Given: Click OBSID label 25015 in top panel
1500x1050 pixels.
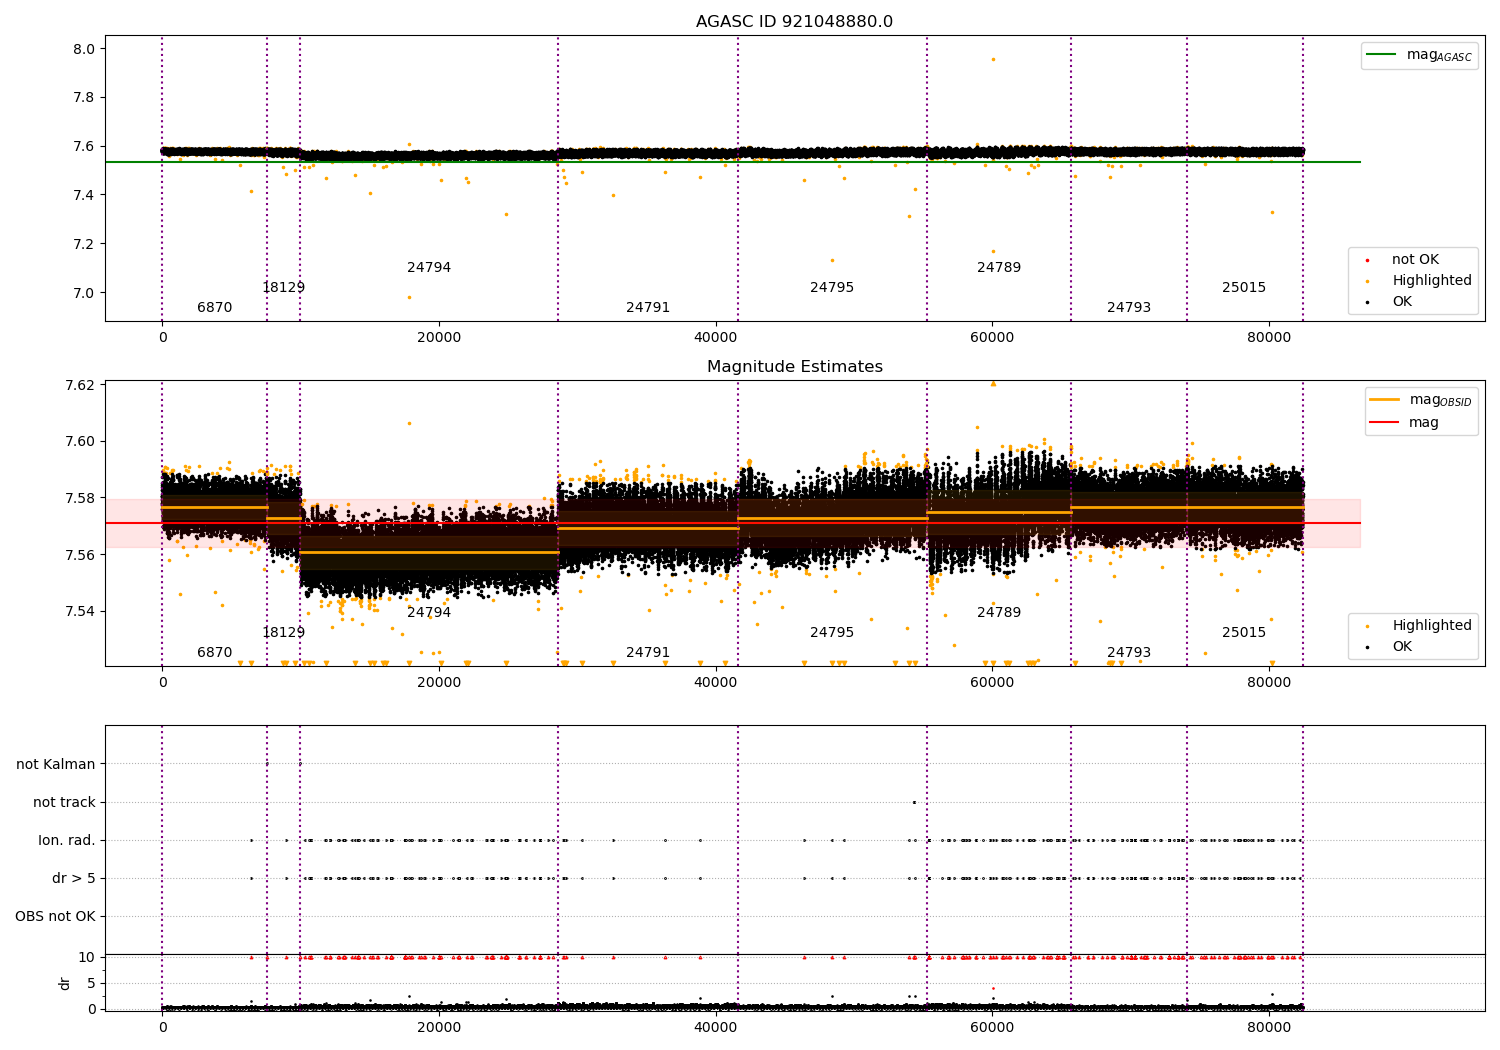Looking at the screenshot, I should [1244, 288].
